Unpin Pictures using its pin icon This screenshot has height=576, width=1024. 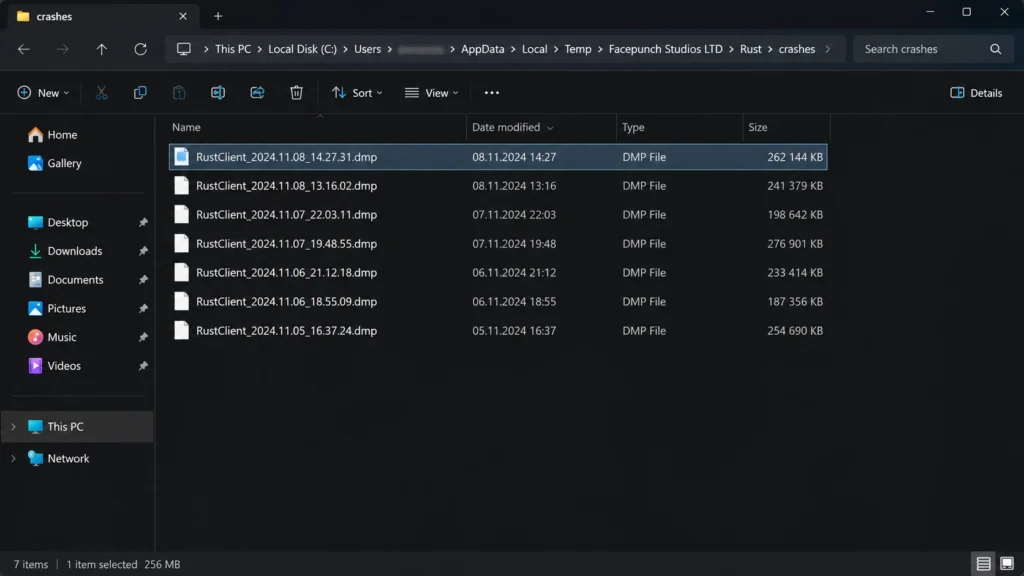click(143, 308)
